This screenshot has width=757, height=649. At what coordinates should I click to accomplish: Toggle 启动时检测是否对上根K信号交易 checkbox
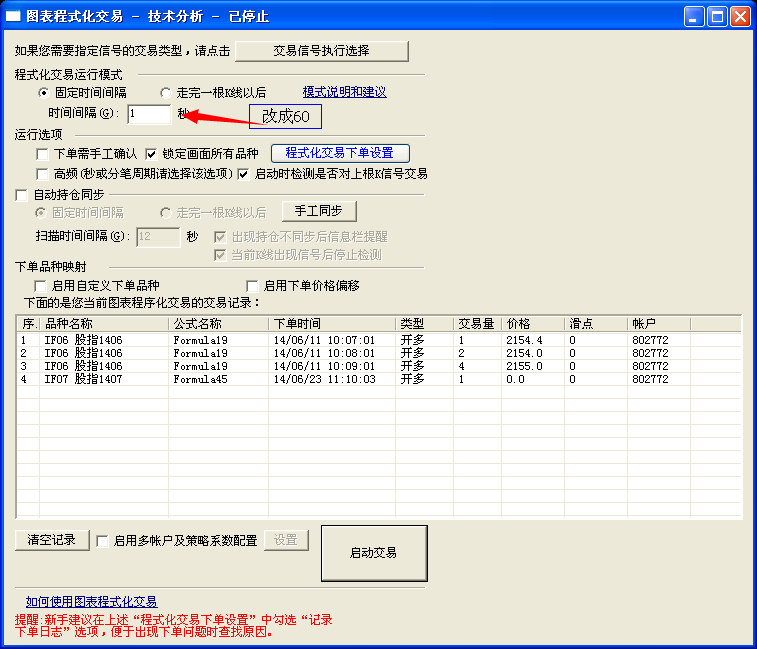point(243,174)
